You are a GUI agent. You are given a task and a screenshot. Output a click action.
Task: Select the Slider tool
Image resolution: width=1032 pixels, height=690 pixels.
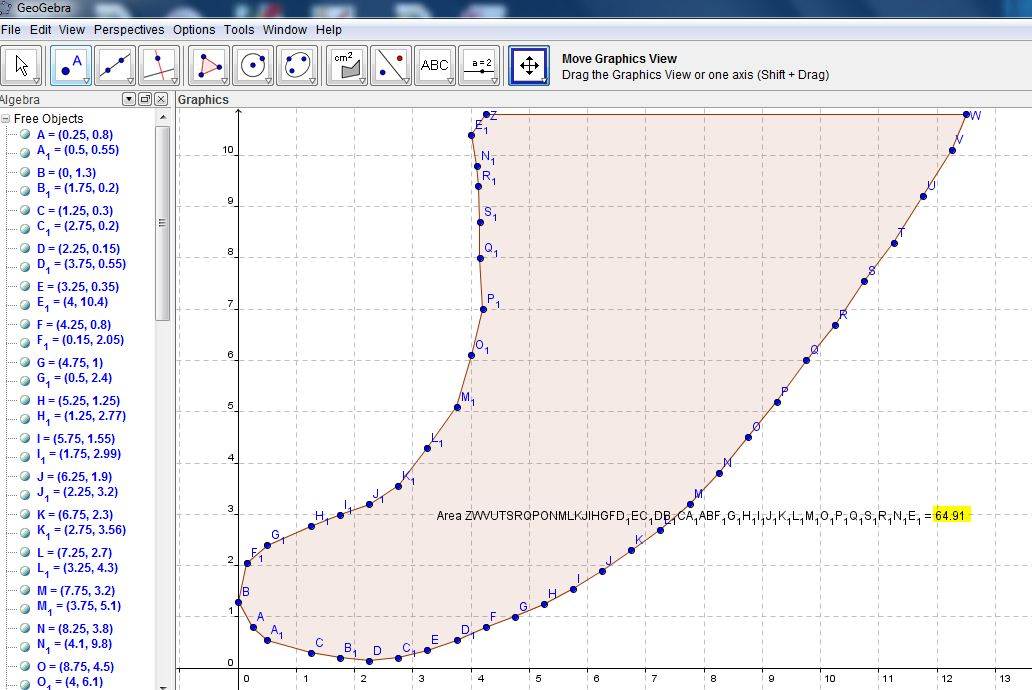[479, 66]
